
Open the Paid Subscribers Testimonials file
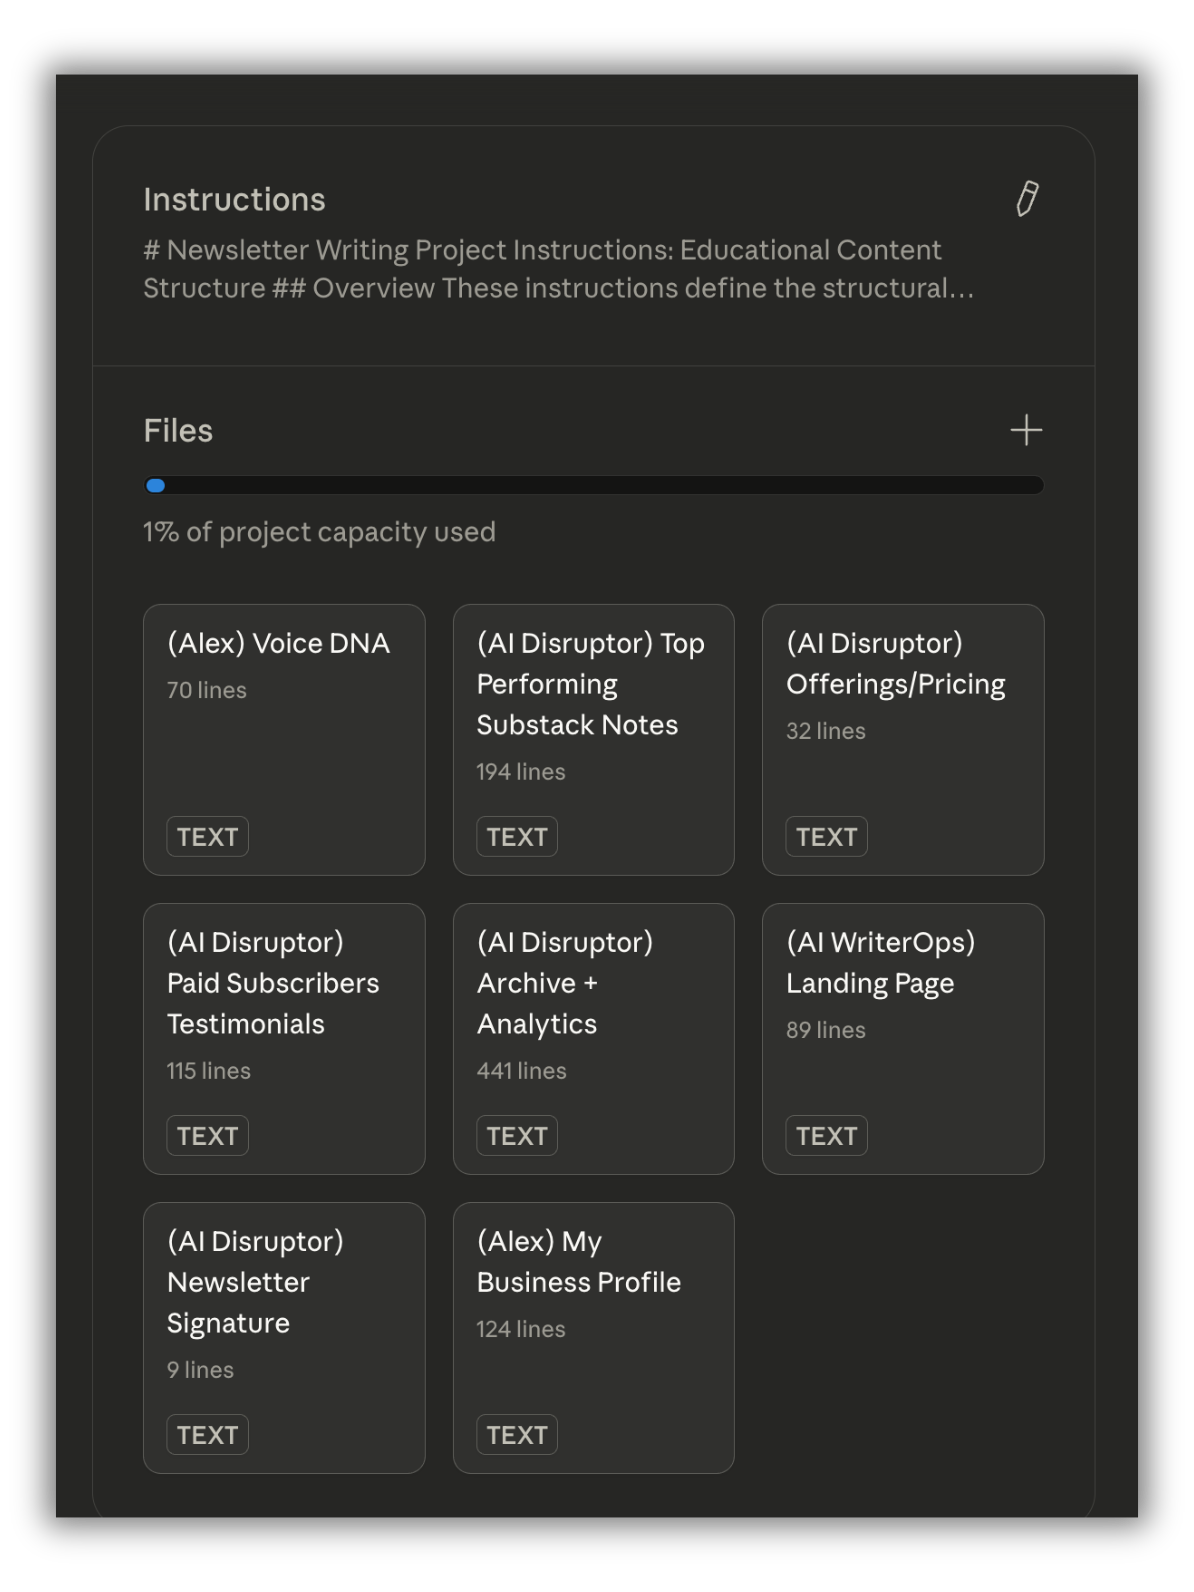(284, 1038)
